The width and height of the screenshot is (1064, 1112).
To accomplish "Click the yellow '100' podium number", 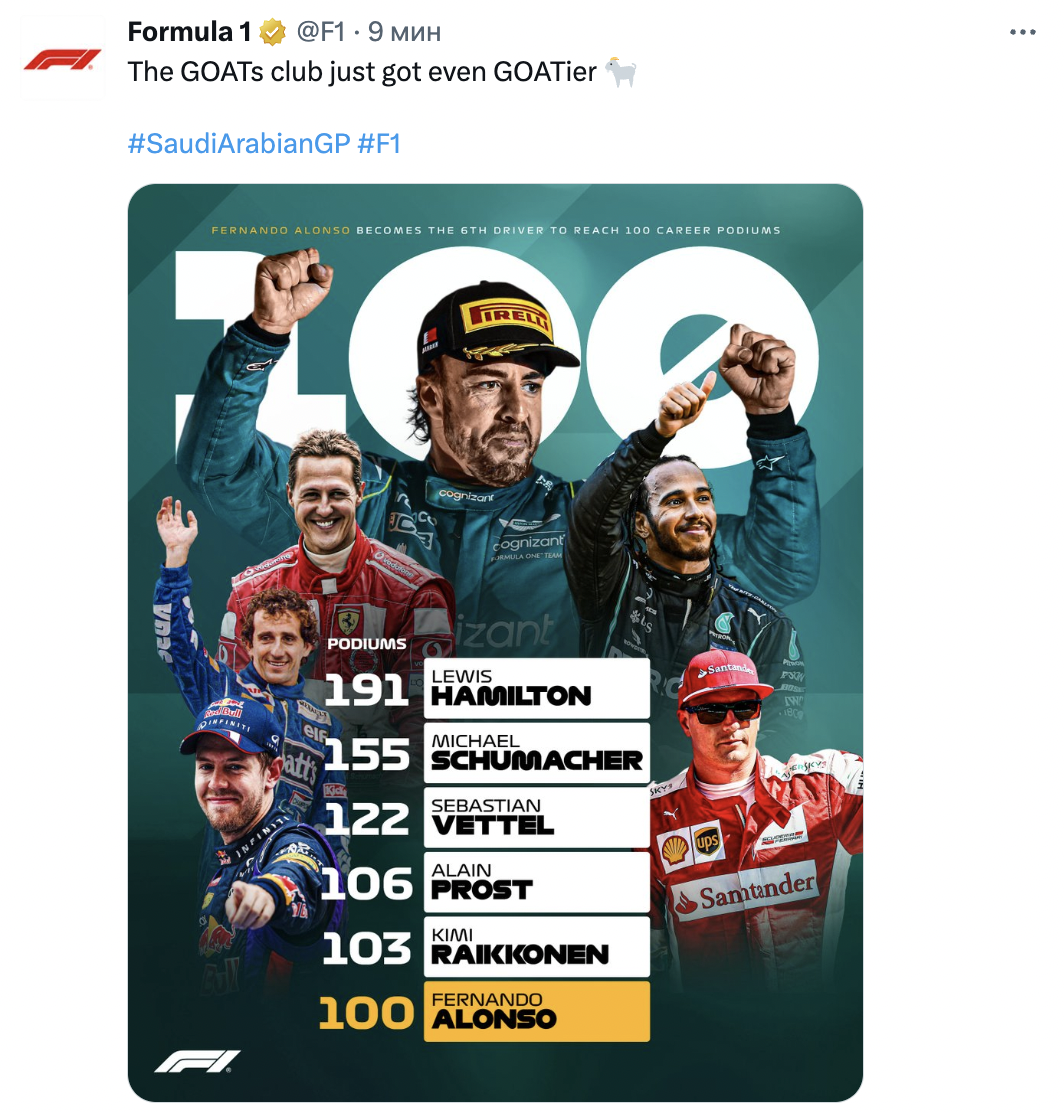I will [365, 1013].
